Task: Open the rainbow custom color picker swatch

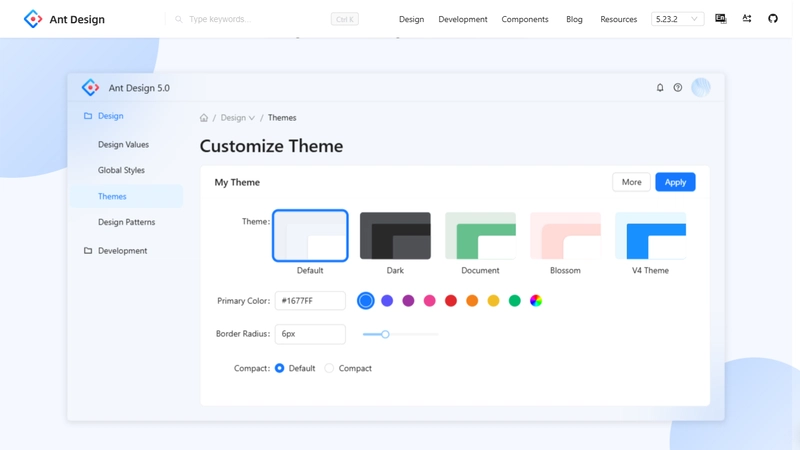Action: point(536,301)
